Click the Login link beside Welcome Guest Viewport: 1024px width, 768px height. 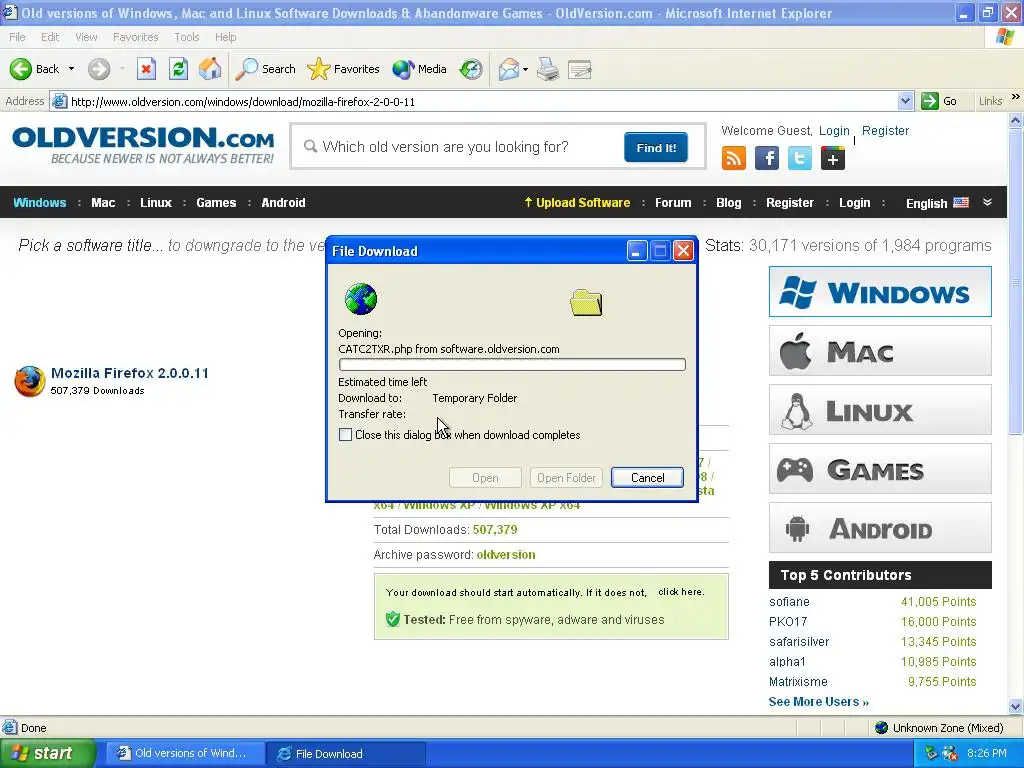(834, 131)
